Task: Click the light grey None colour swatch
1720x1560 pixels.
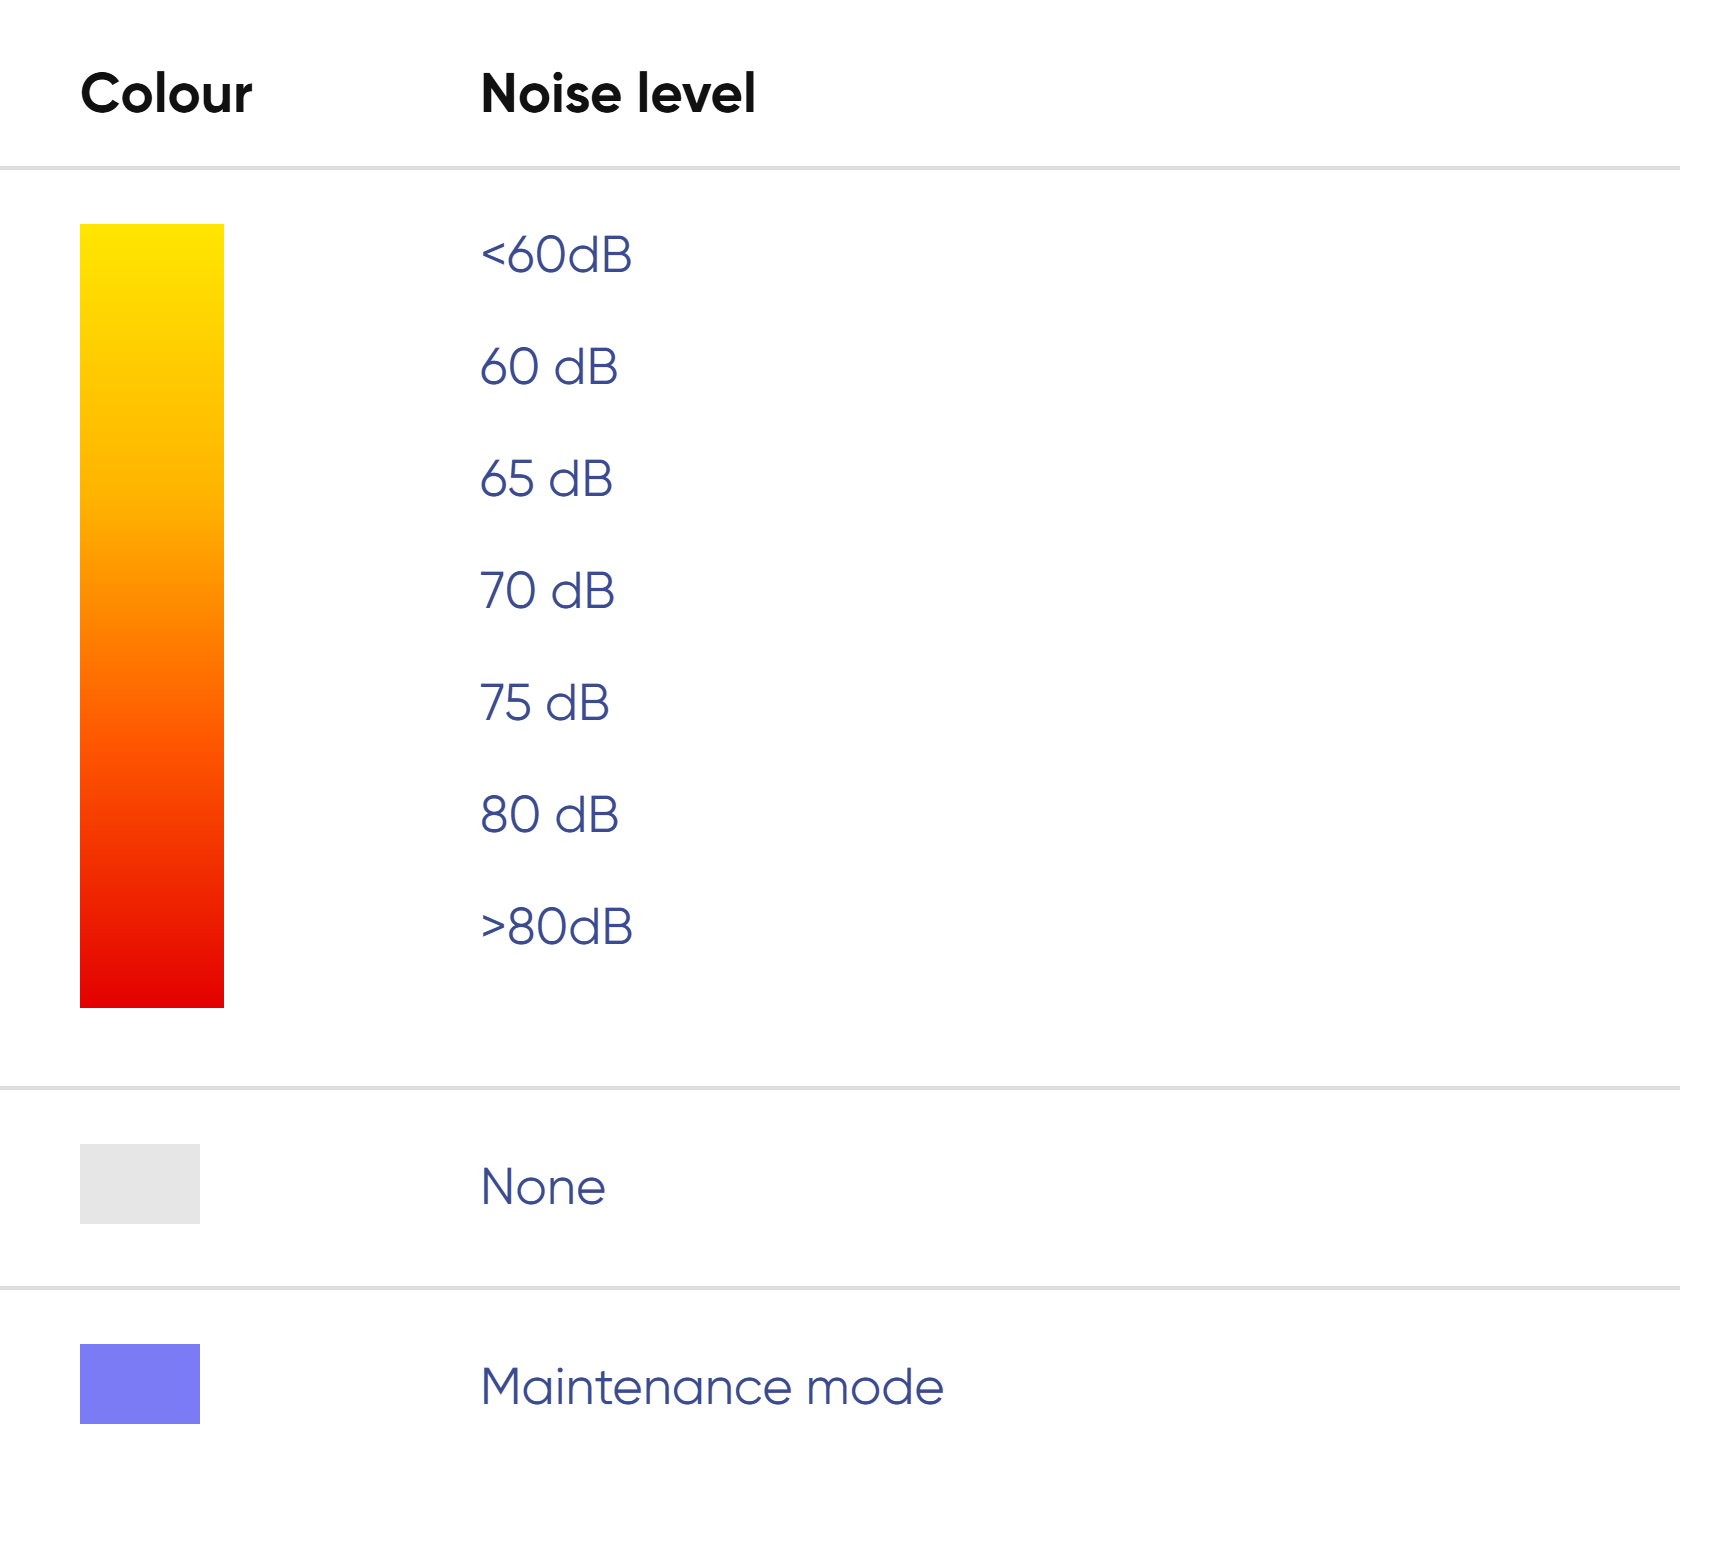Action: pyautogui.click(x=140, y=1184)
